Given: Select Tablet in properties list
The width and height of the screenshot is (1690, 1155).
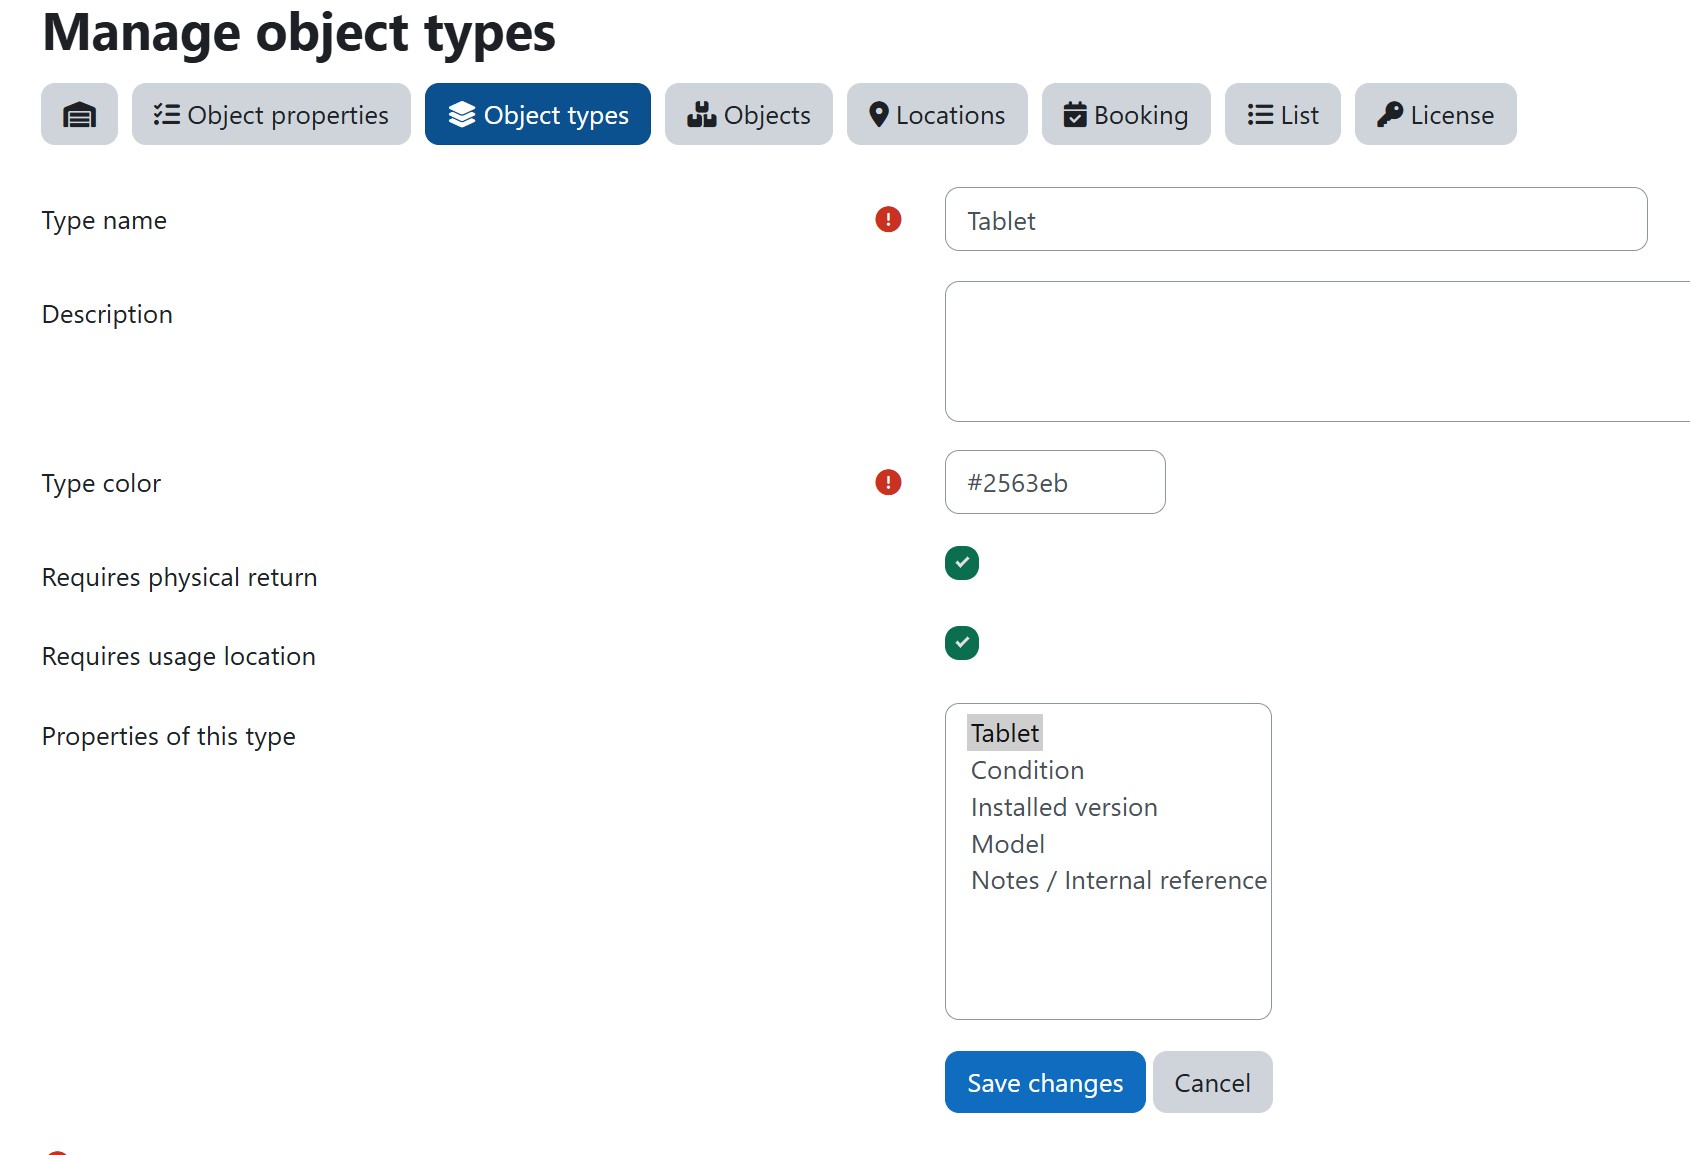Looking at the screenshot, I should 1005,733.
